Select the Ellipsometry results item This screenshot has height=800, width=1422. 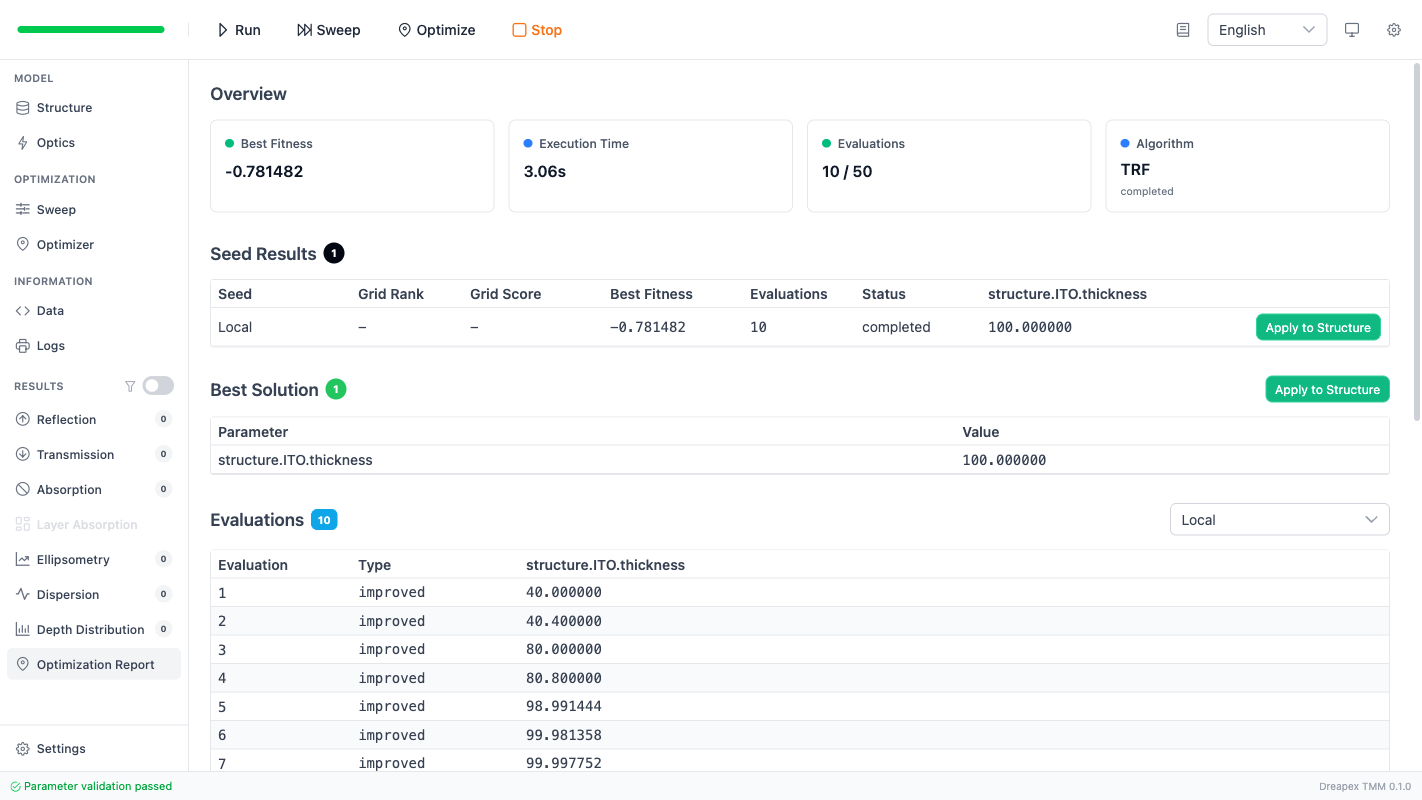[x=73, y=560]
